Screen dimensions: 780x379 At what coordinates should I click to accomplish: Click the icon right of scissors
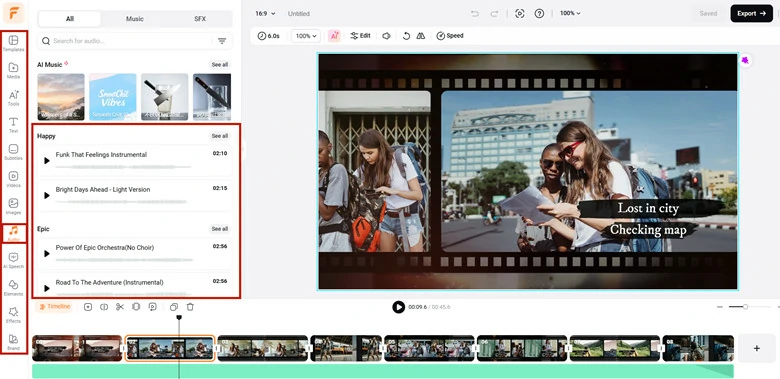[x=136, y=307]
